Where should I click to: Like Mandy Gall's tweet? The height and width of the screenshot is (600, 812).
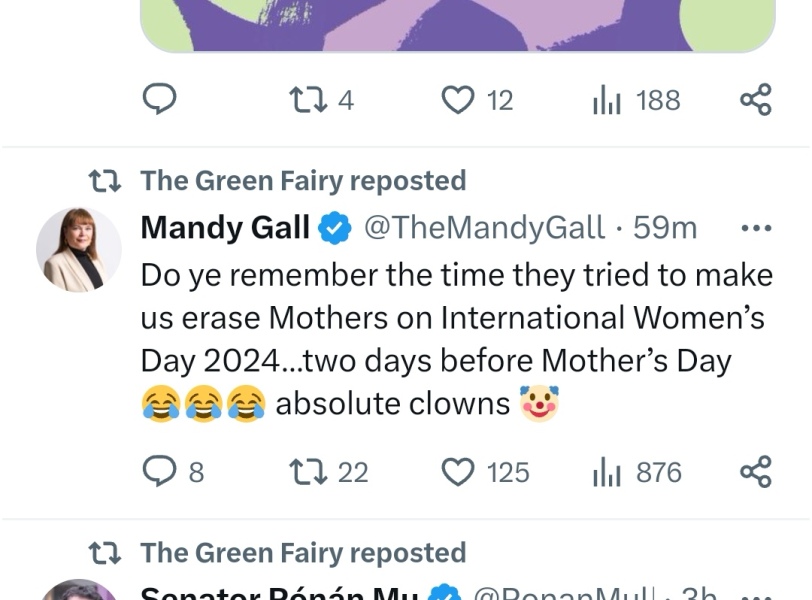point(459,472)
